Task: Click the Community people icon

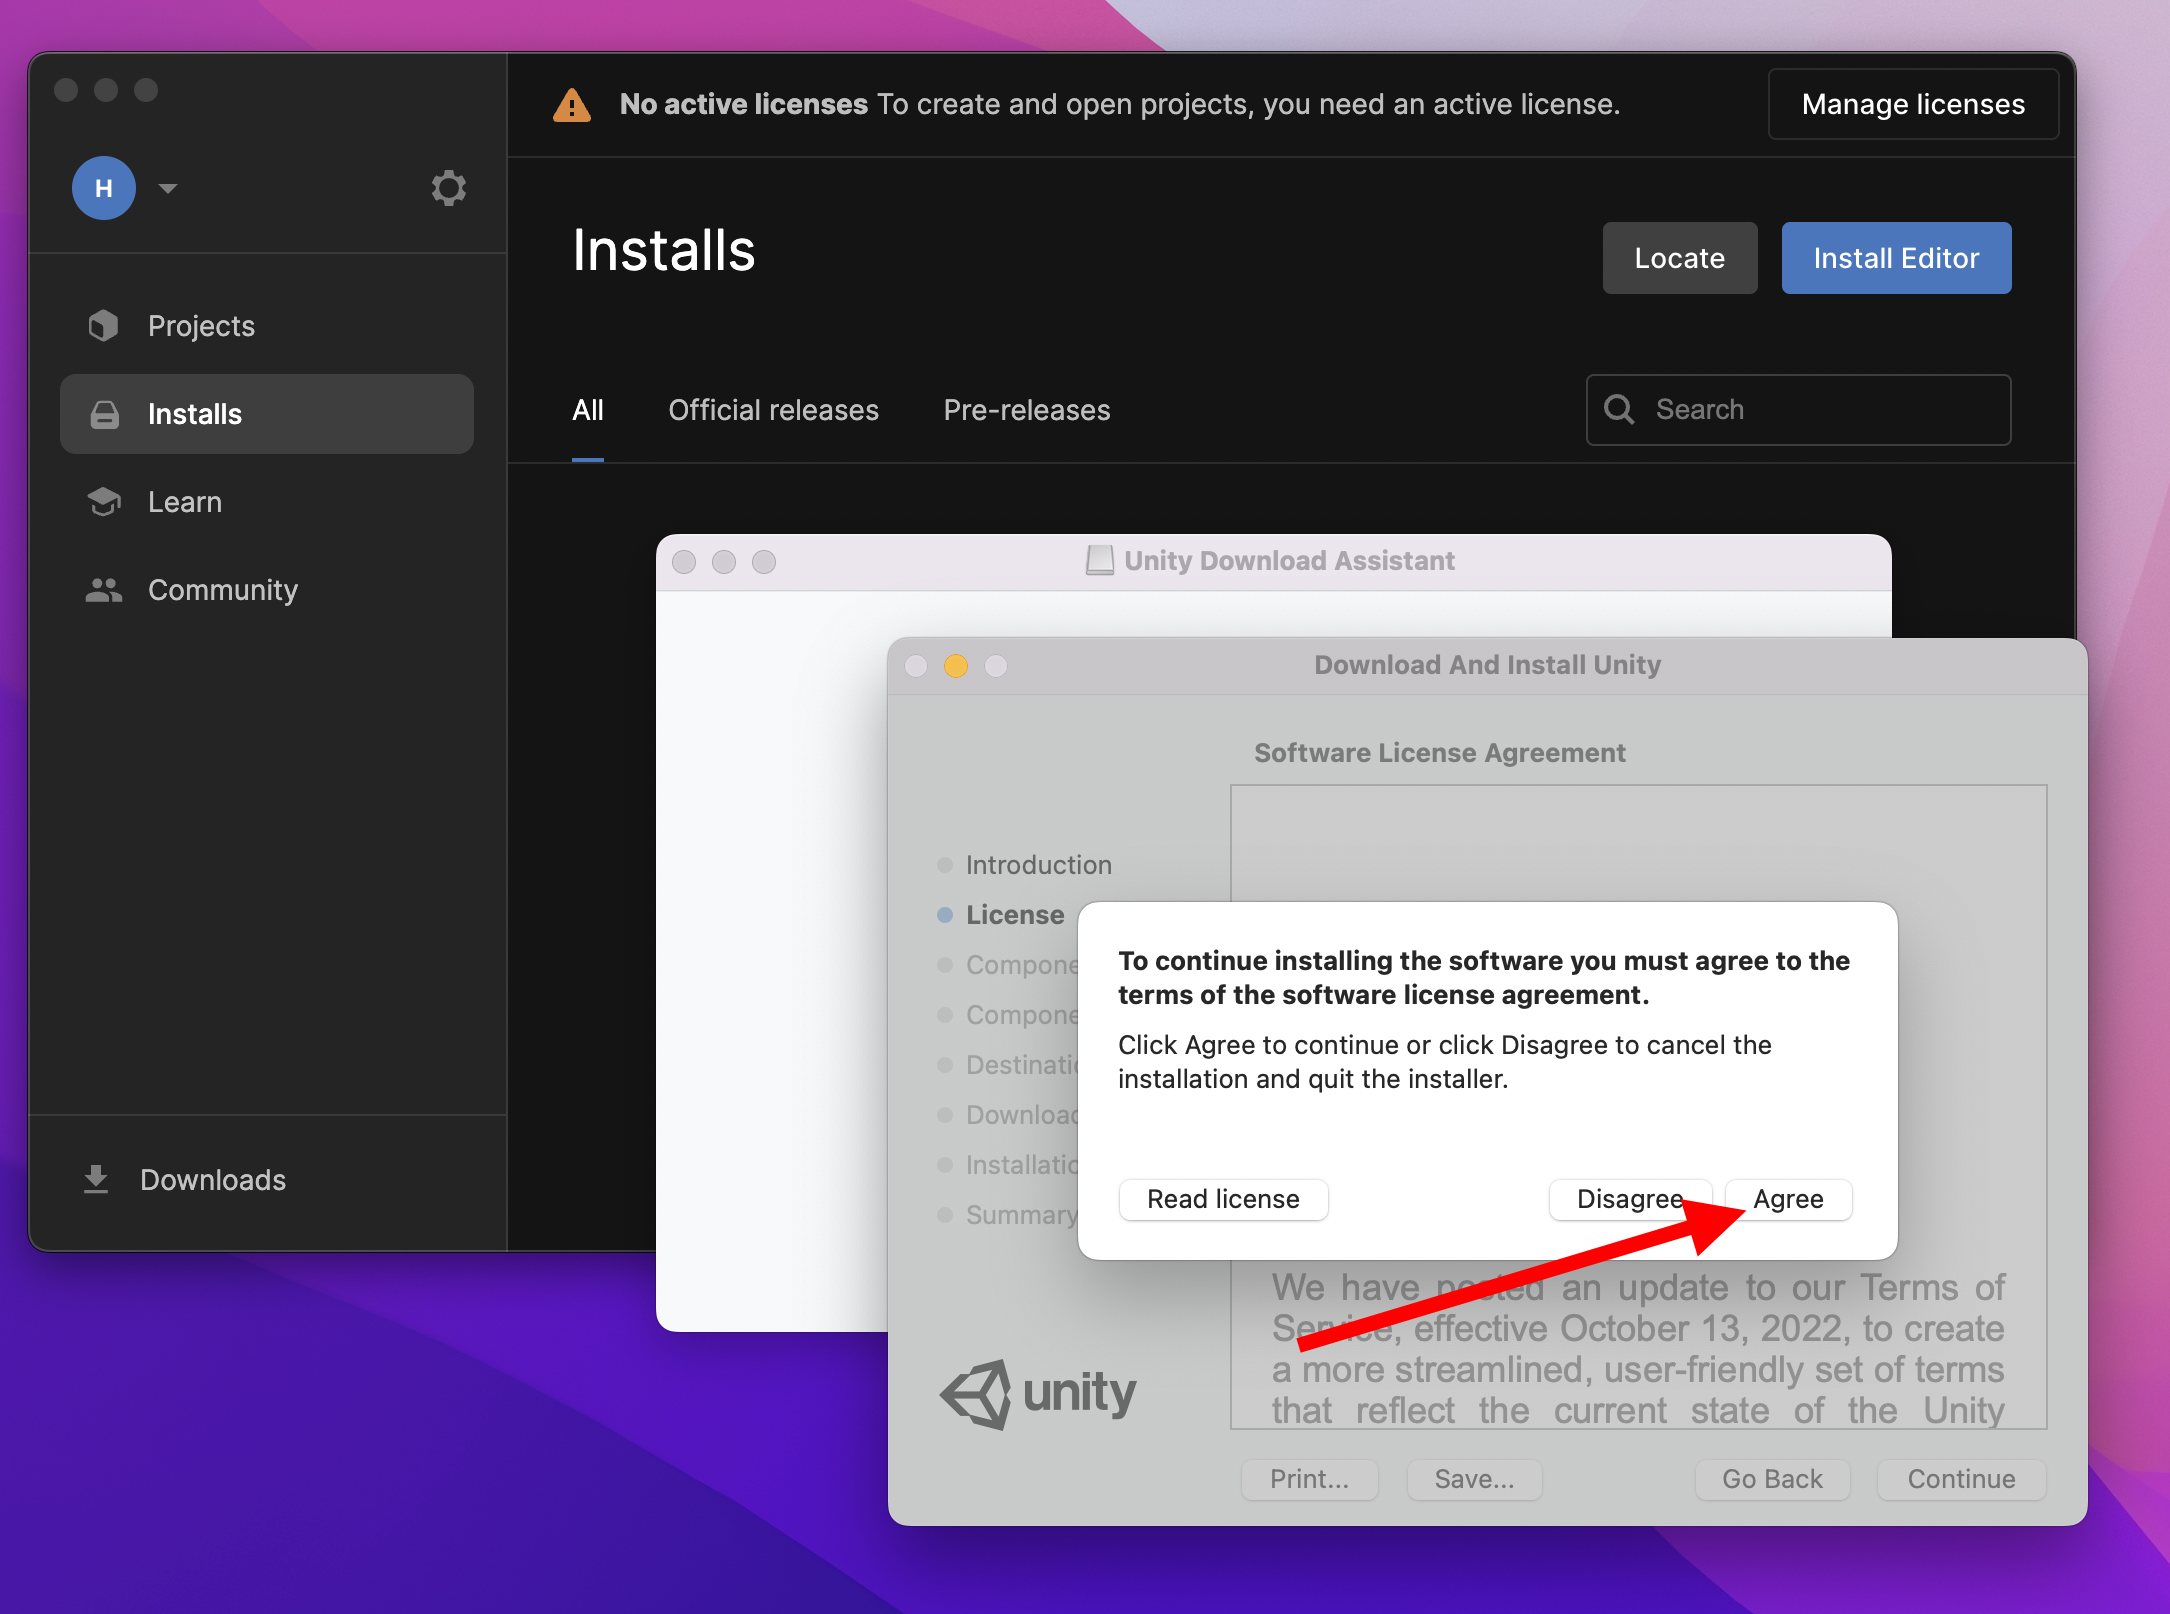Action: pos(104,590)
